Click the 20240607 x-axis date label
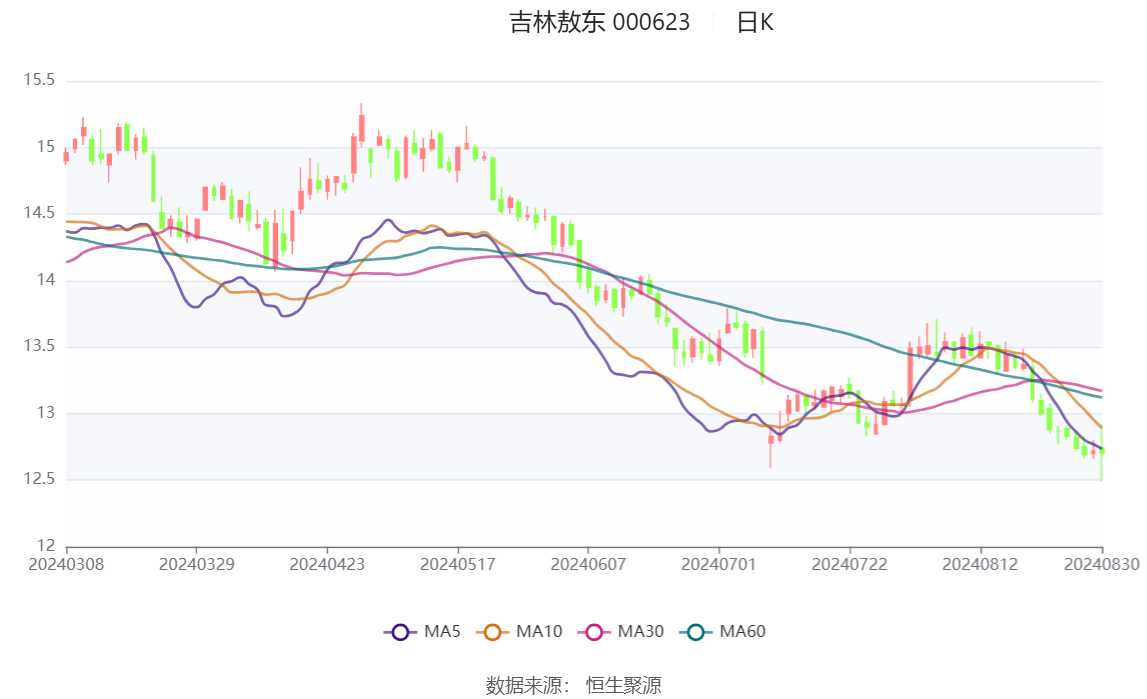The height and width of the screenshot is (699, 1147). click(588, 564)
